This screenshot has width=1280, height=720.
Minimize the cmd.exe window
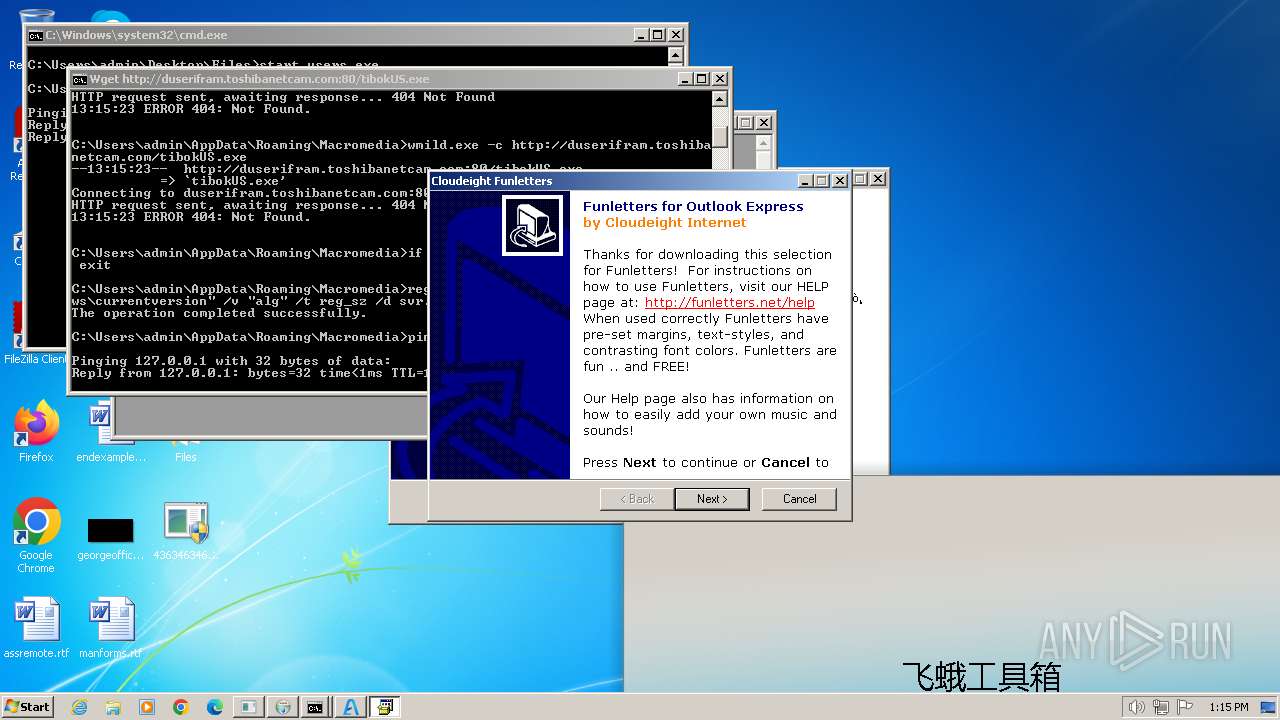coord(640,34)
